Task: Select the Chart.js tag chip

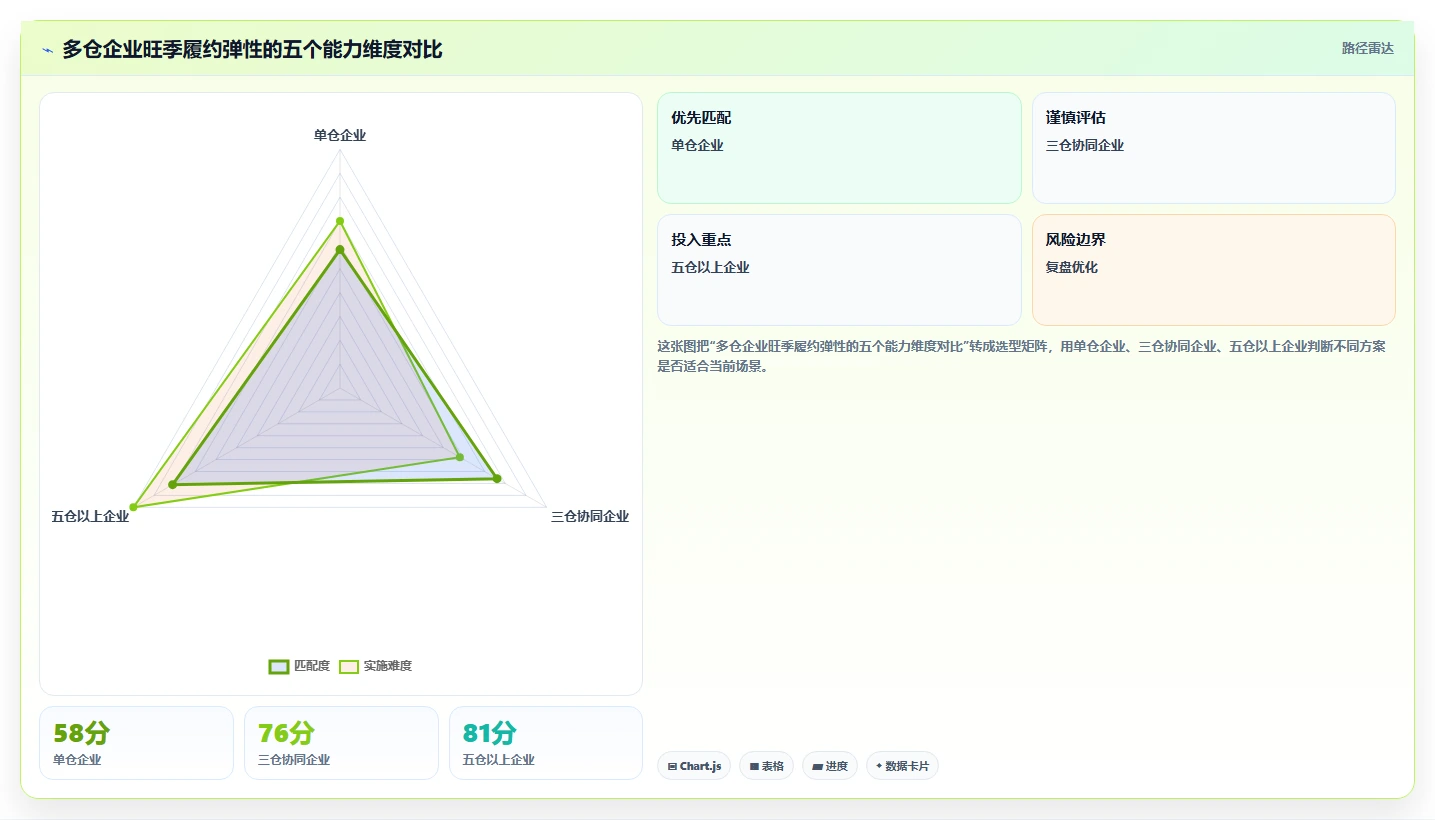Action: (693, 766)
